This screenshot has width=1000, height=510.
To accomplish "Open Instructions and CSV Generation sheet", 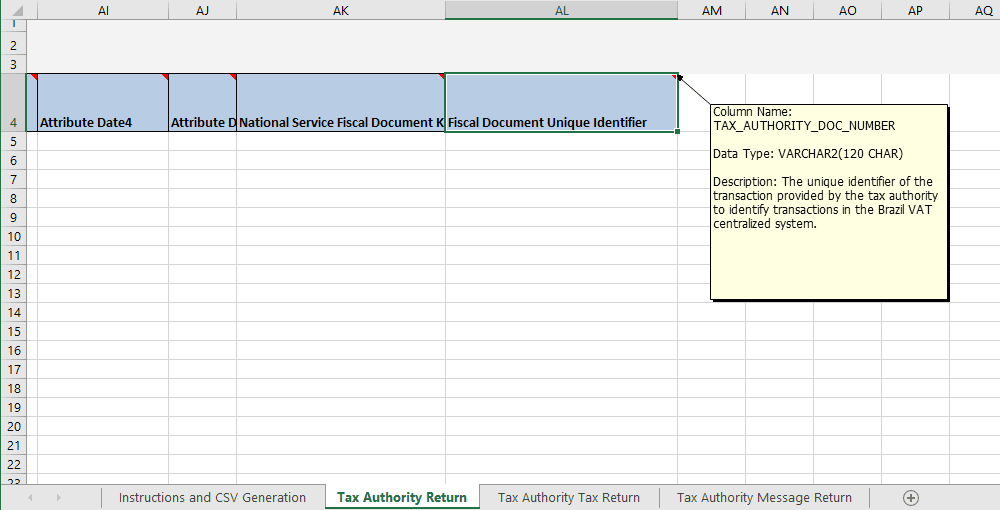I will point(212,498).
